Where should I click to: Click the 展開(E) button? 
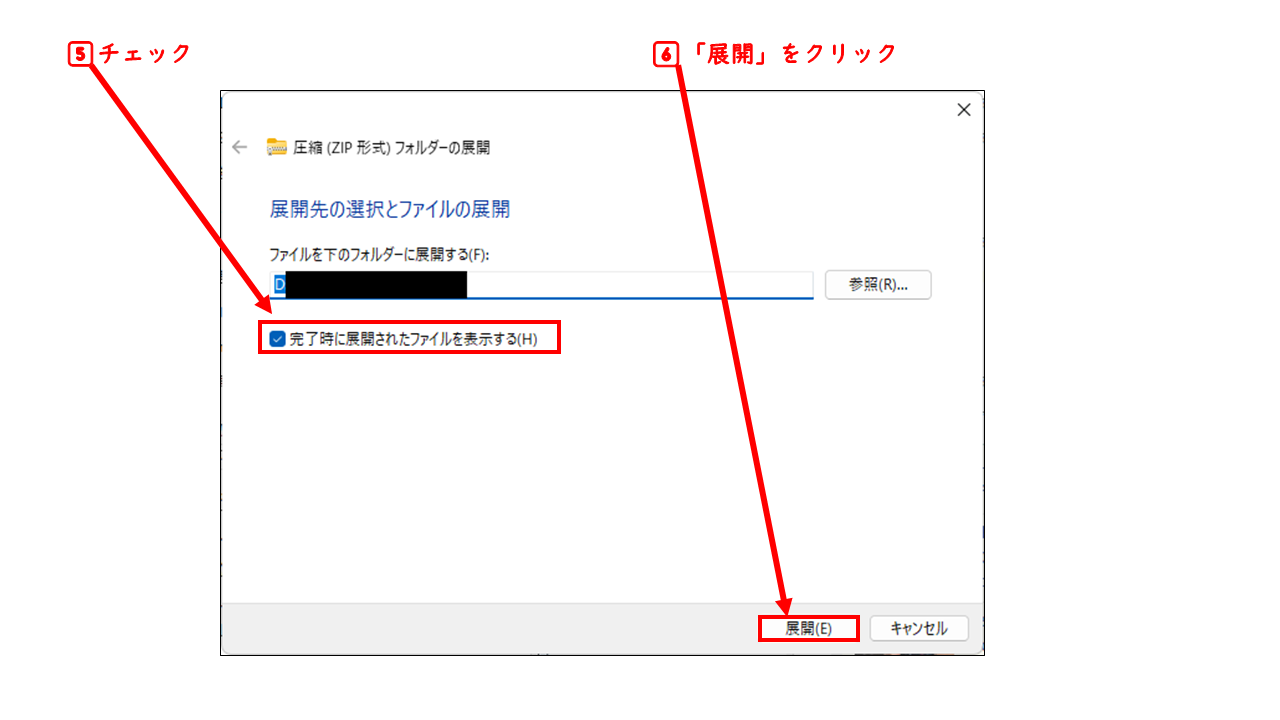(808, 628)
